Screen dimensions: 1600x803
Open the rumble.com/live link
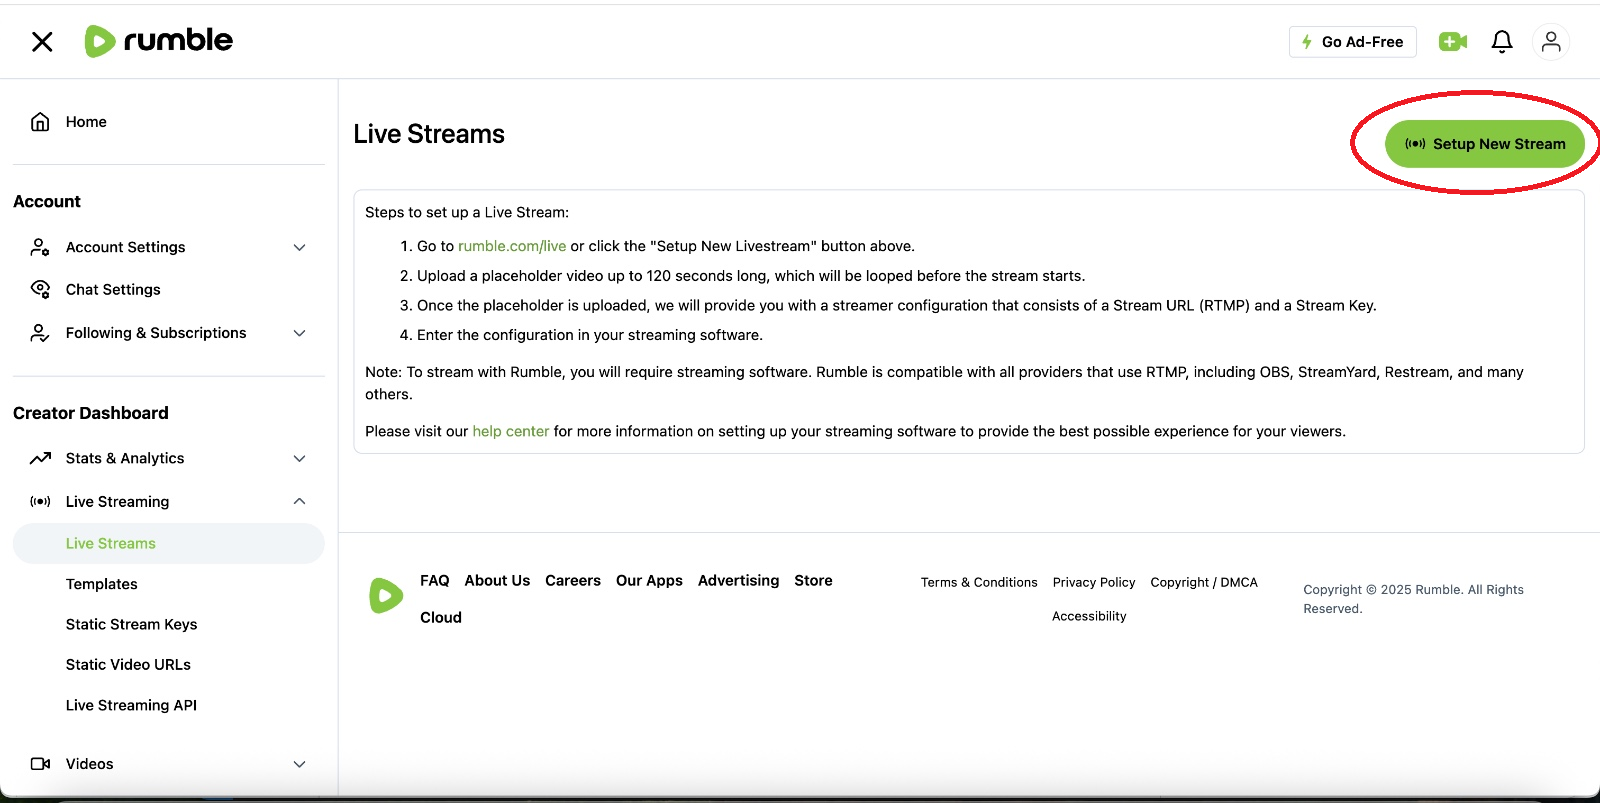tap(511, 246)
